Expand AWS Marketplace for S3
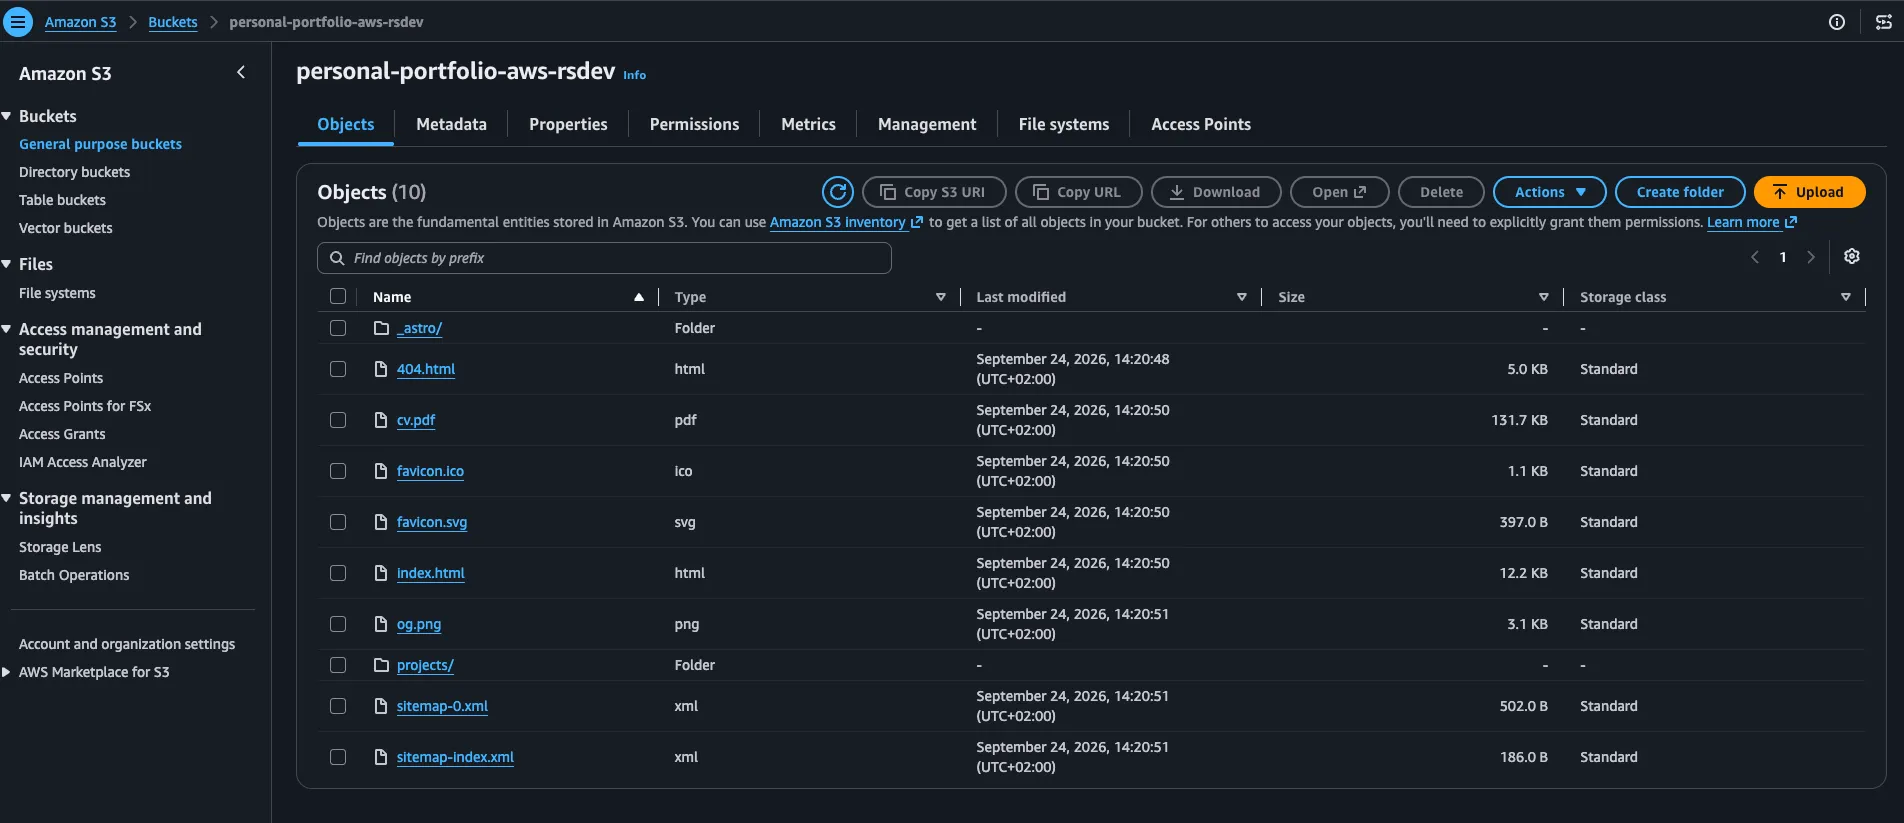Viewport: 1904px width, 823px height. (x=6, y=672)
